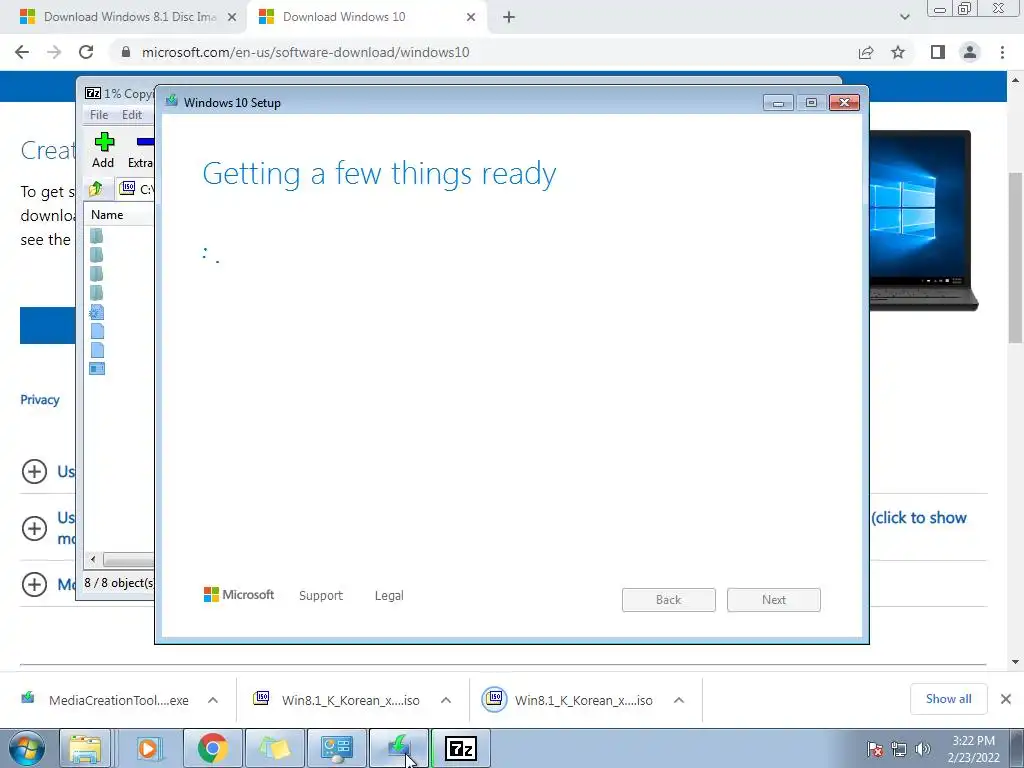Open MediaCreationTool.exe download options chevron
This screenshot has width=1024, height=768.
(x=213, y=700)
